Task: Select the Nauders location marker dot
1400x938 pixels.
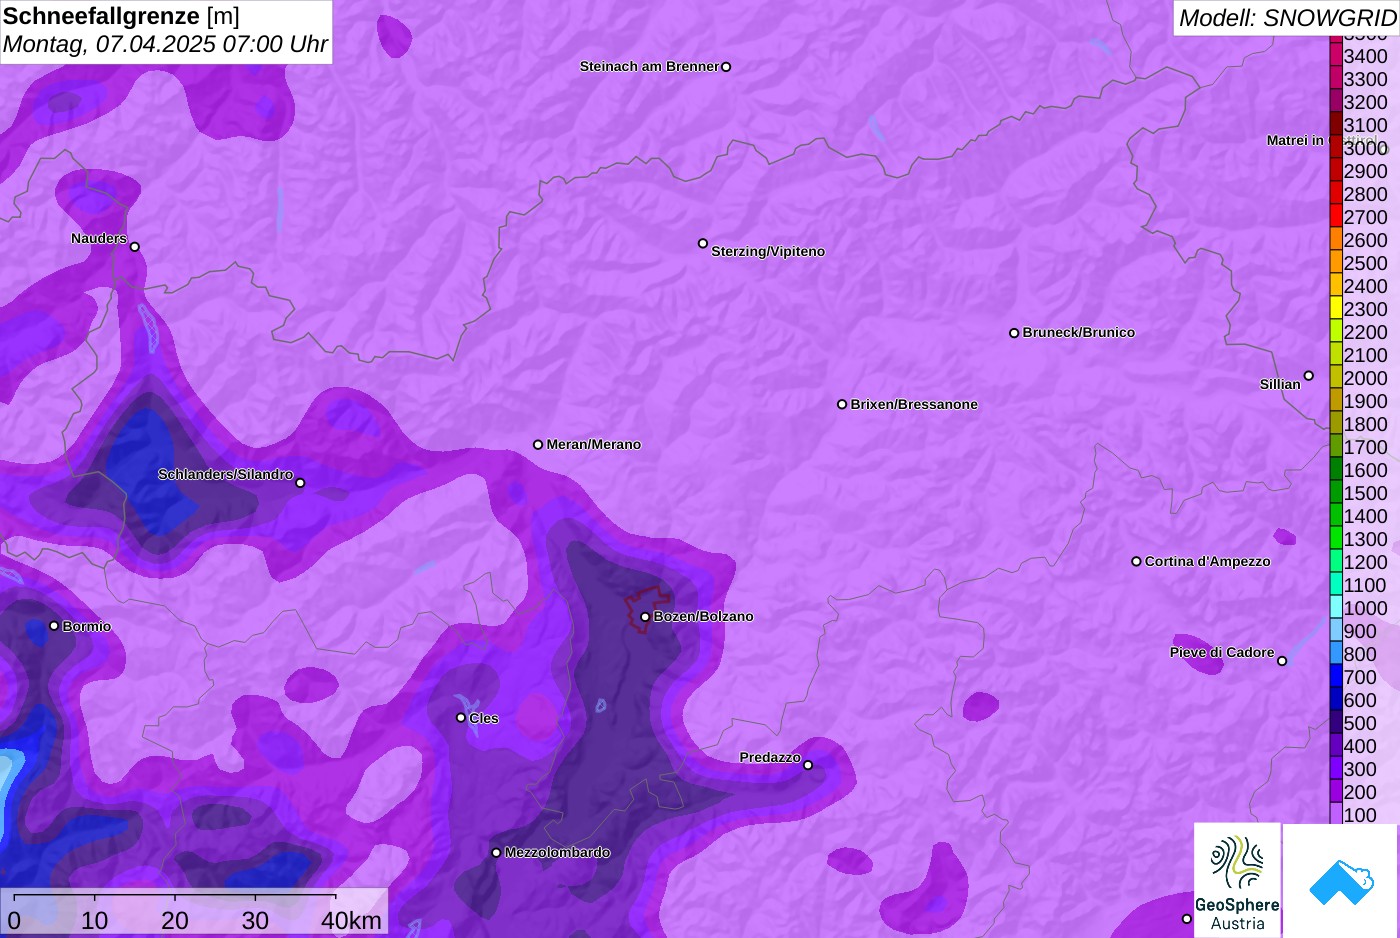Action: point(135,247)
